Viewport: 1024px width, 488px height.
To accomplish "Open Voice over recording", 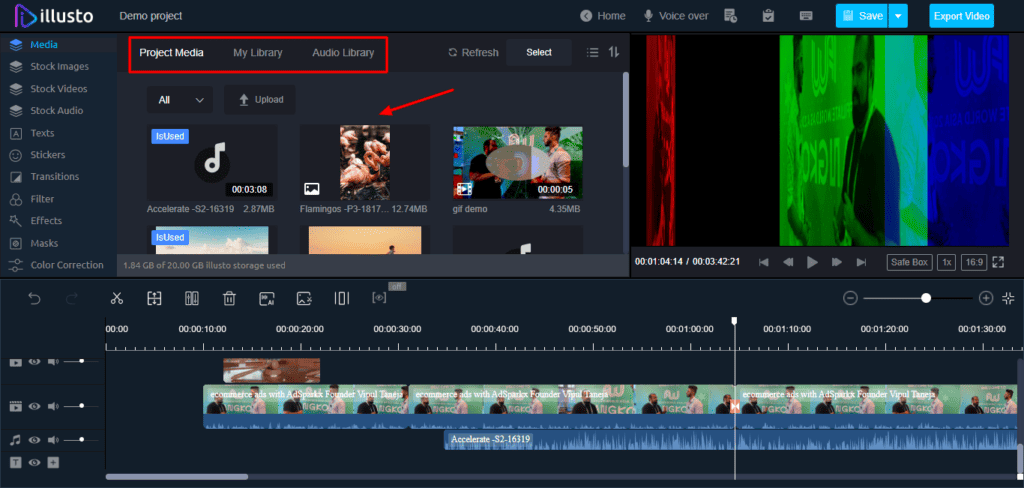I will tap(676, 16).
